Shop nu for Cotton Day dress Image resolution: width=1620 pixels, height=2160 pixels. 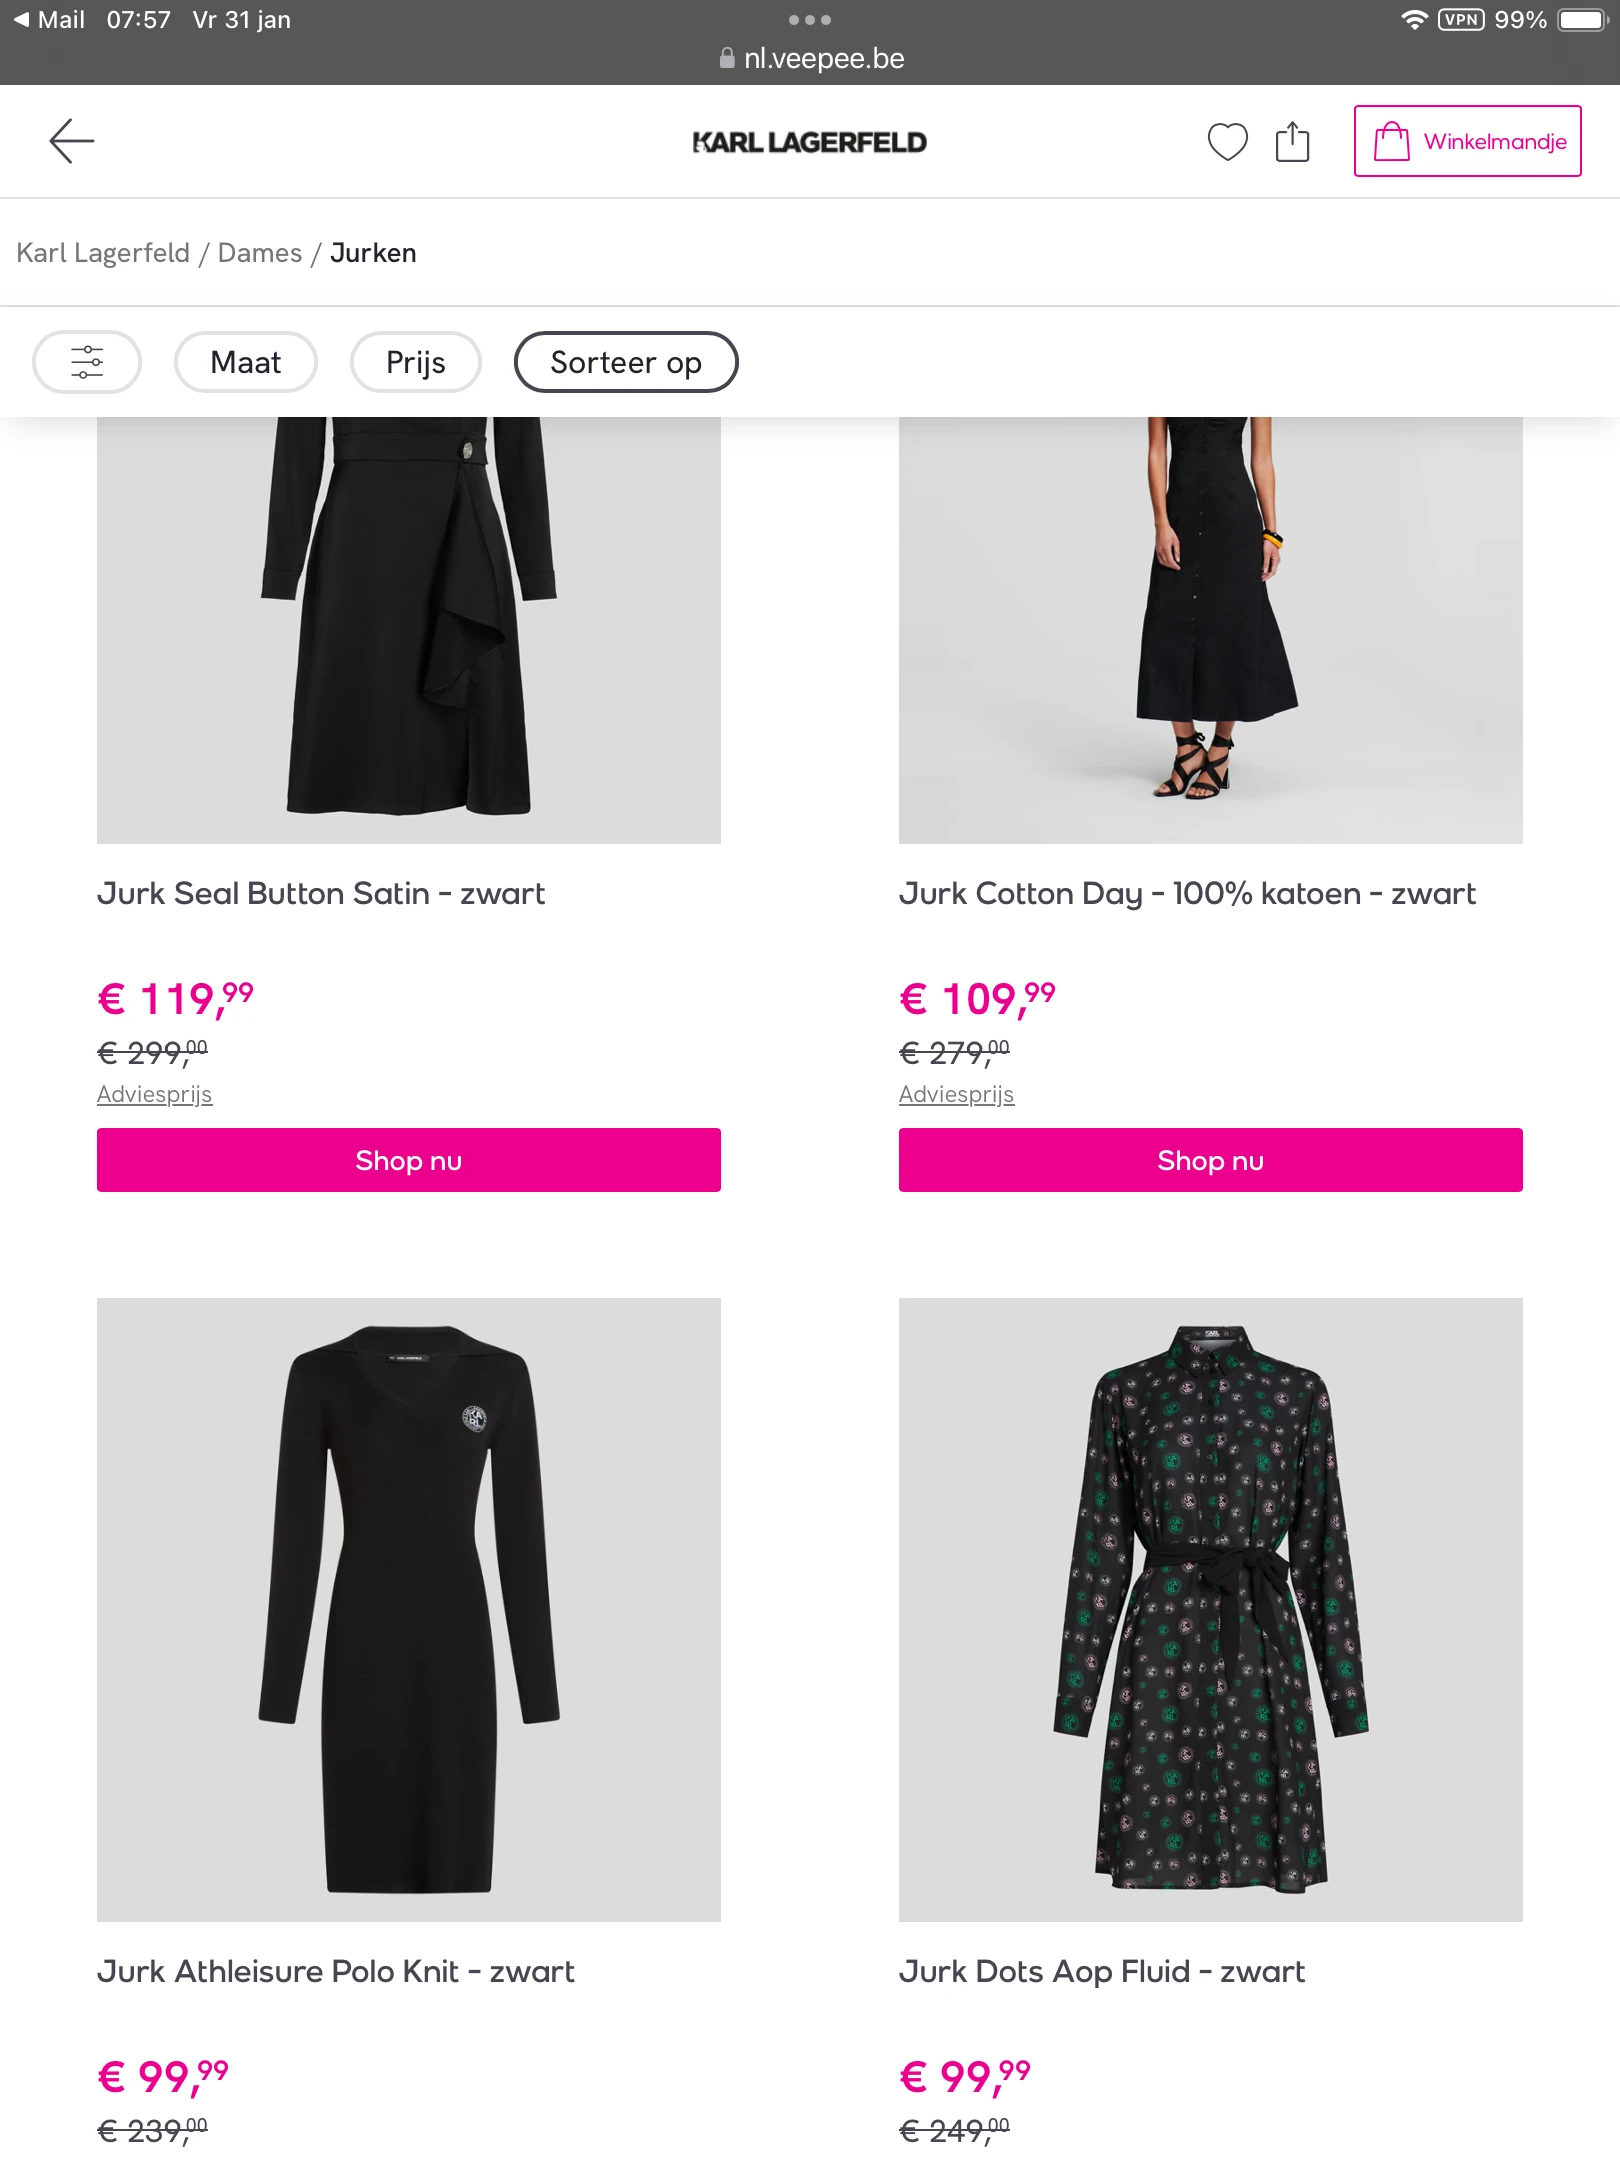pos(1210,1160)
